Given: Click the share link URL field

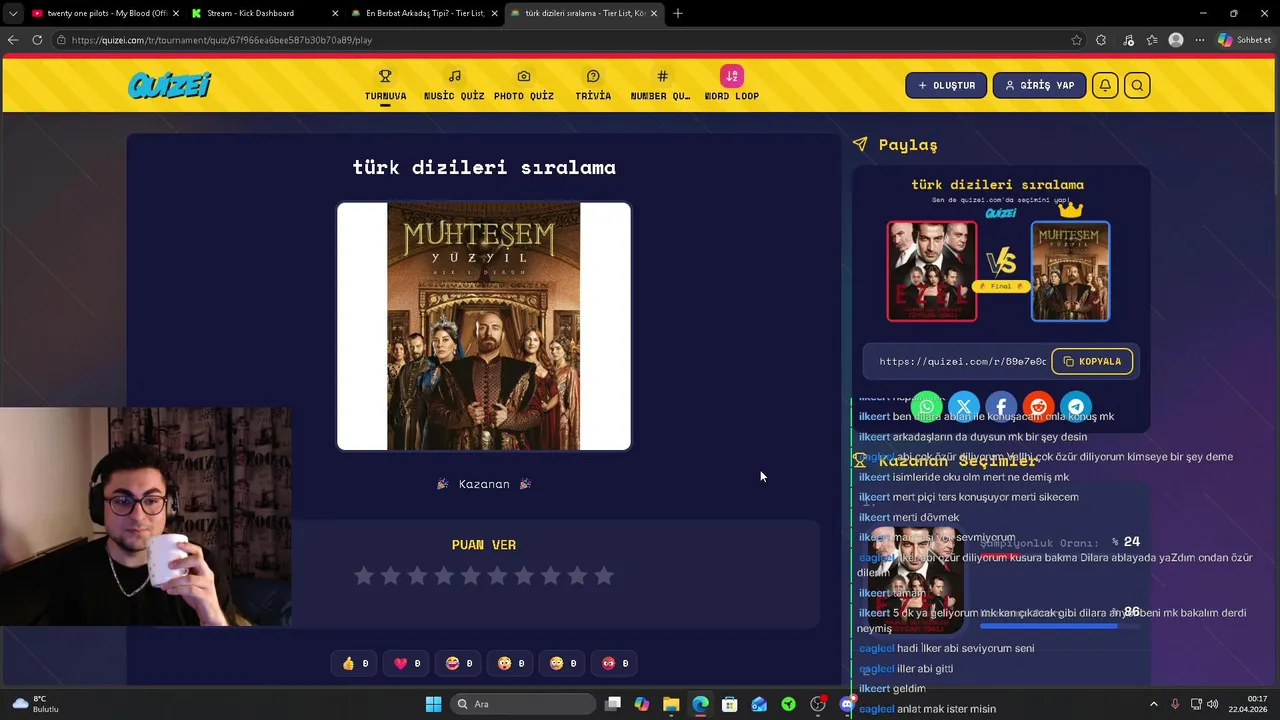Looking at the screenshot, I should click(960, 361).
